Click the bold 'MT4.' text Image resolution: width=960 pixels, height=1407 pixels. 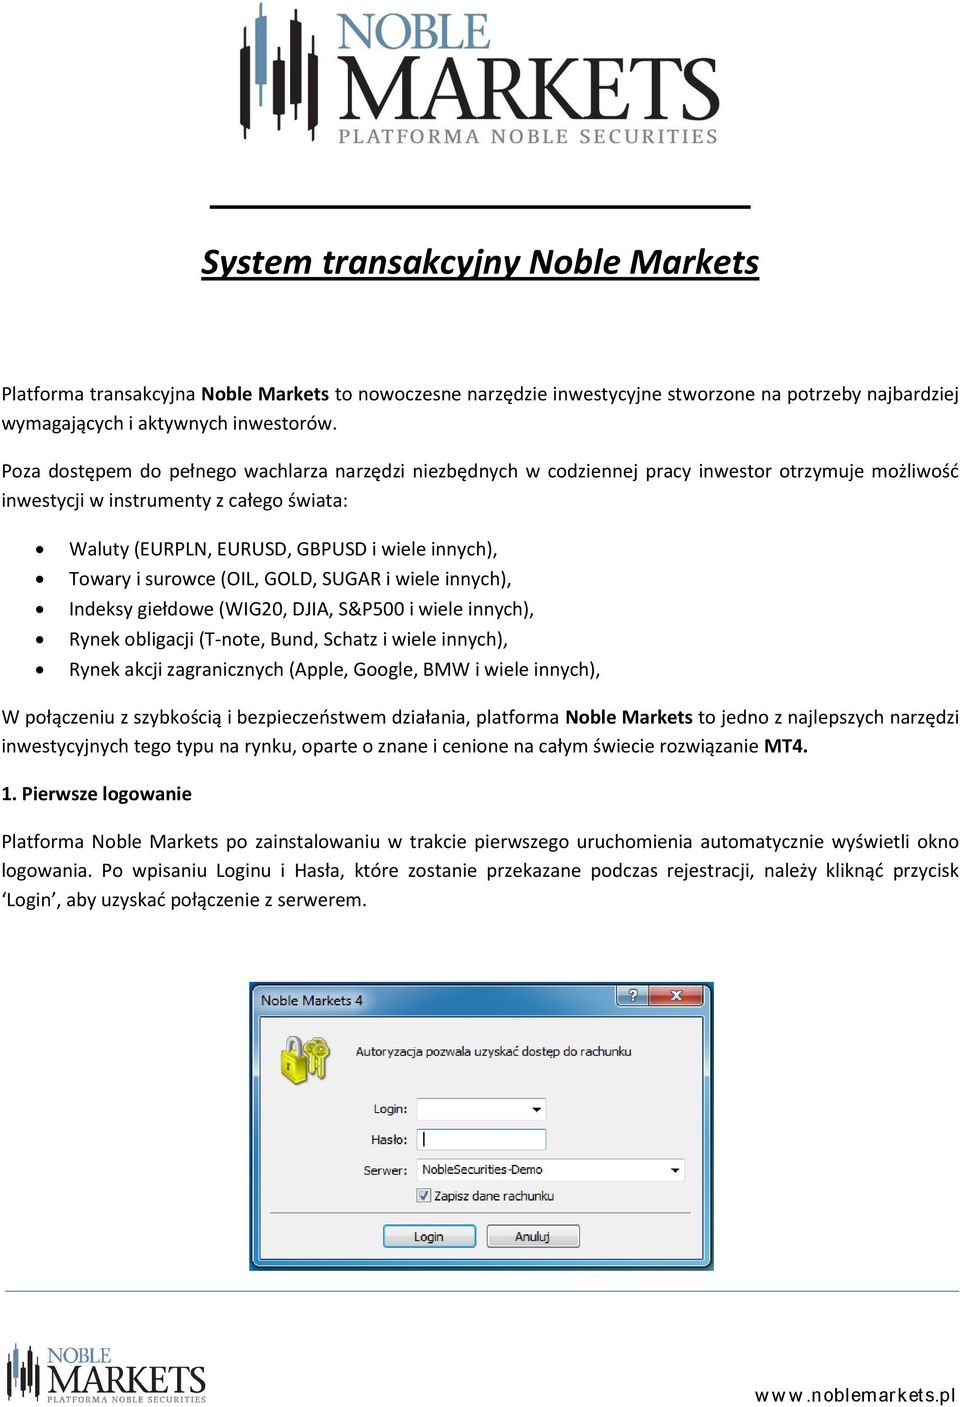point(786,746)
